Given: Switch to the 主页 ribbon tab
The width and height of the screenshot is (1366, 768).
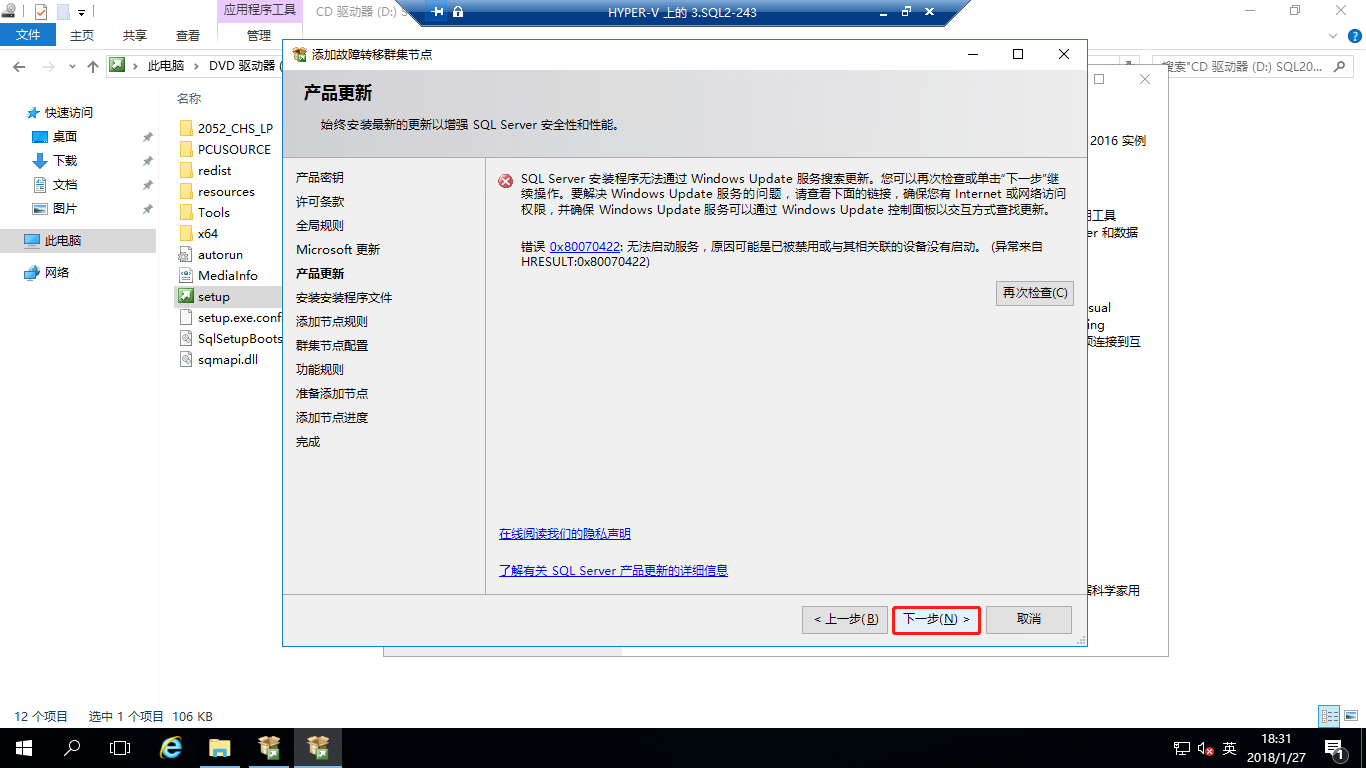Looking at the screenshot, I should coord(82,35).
